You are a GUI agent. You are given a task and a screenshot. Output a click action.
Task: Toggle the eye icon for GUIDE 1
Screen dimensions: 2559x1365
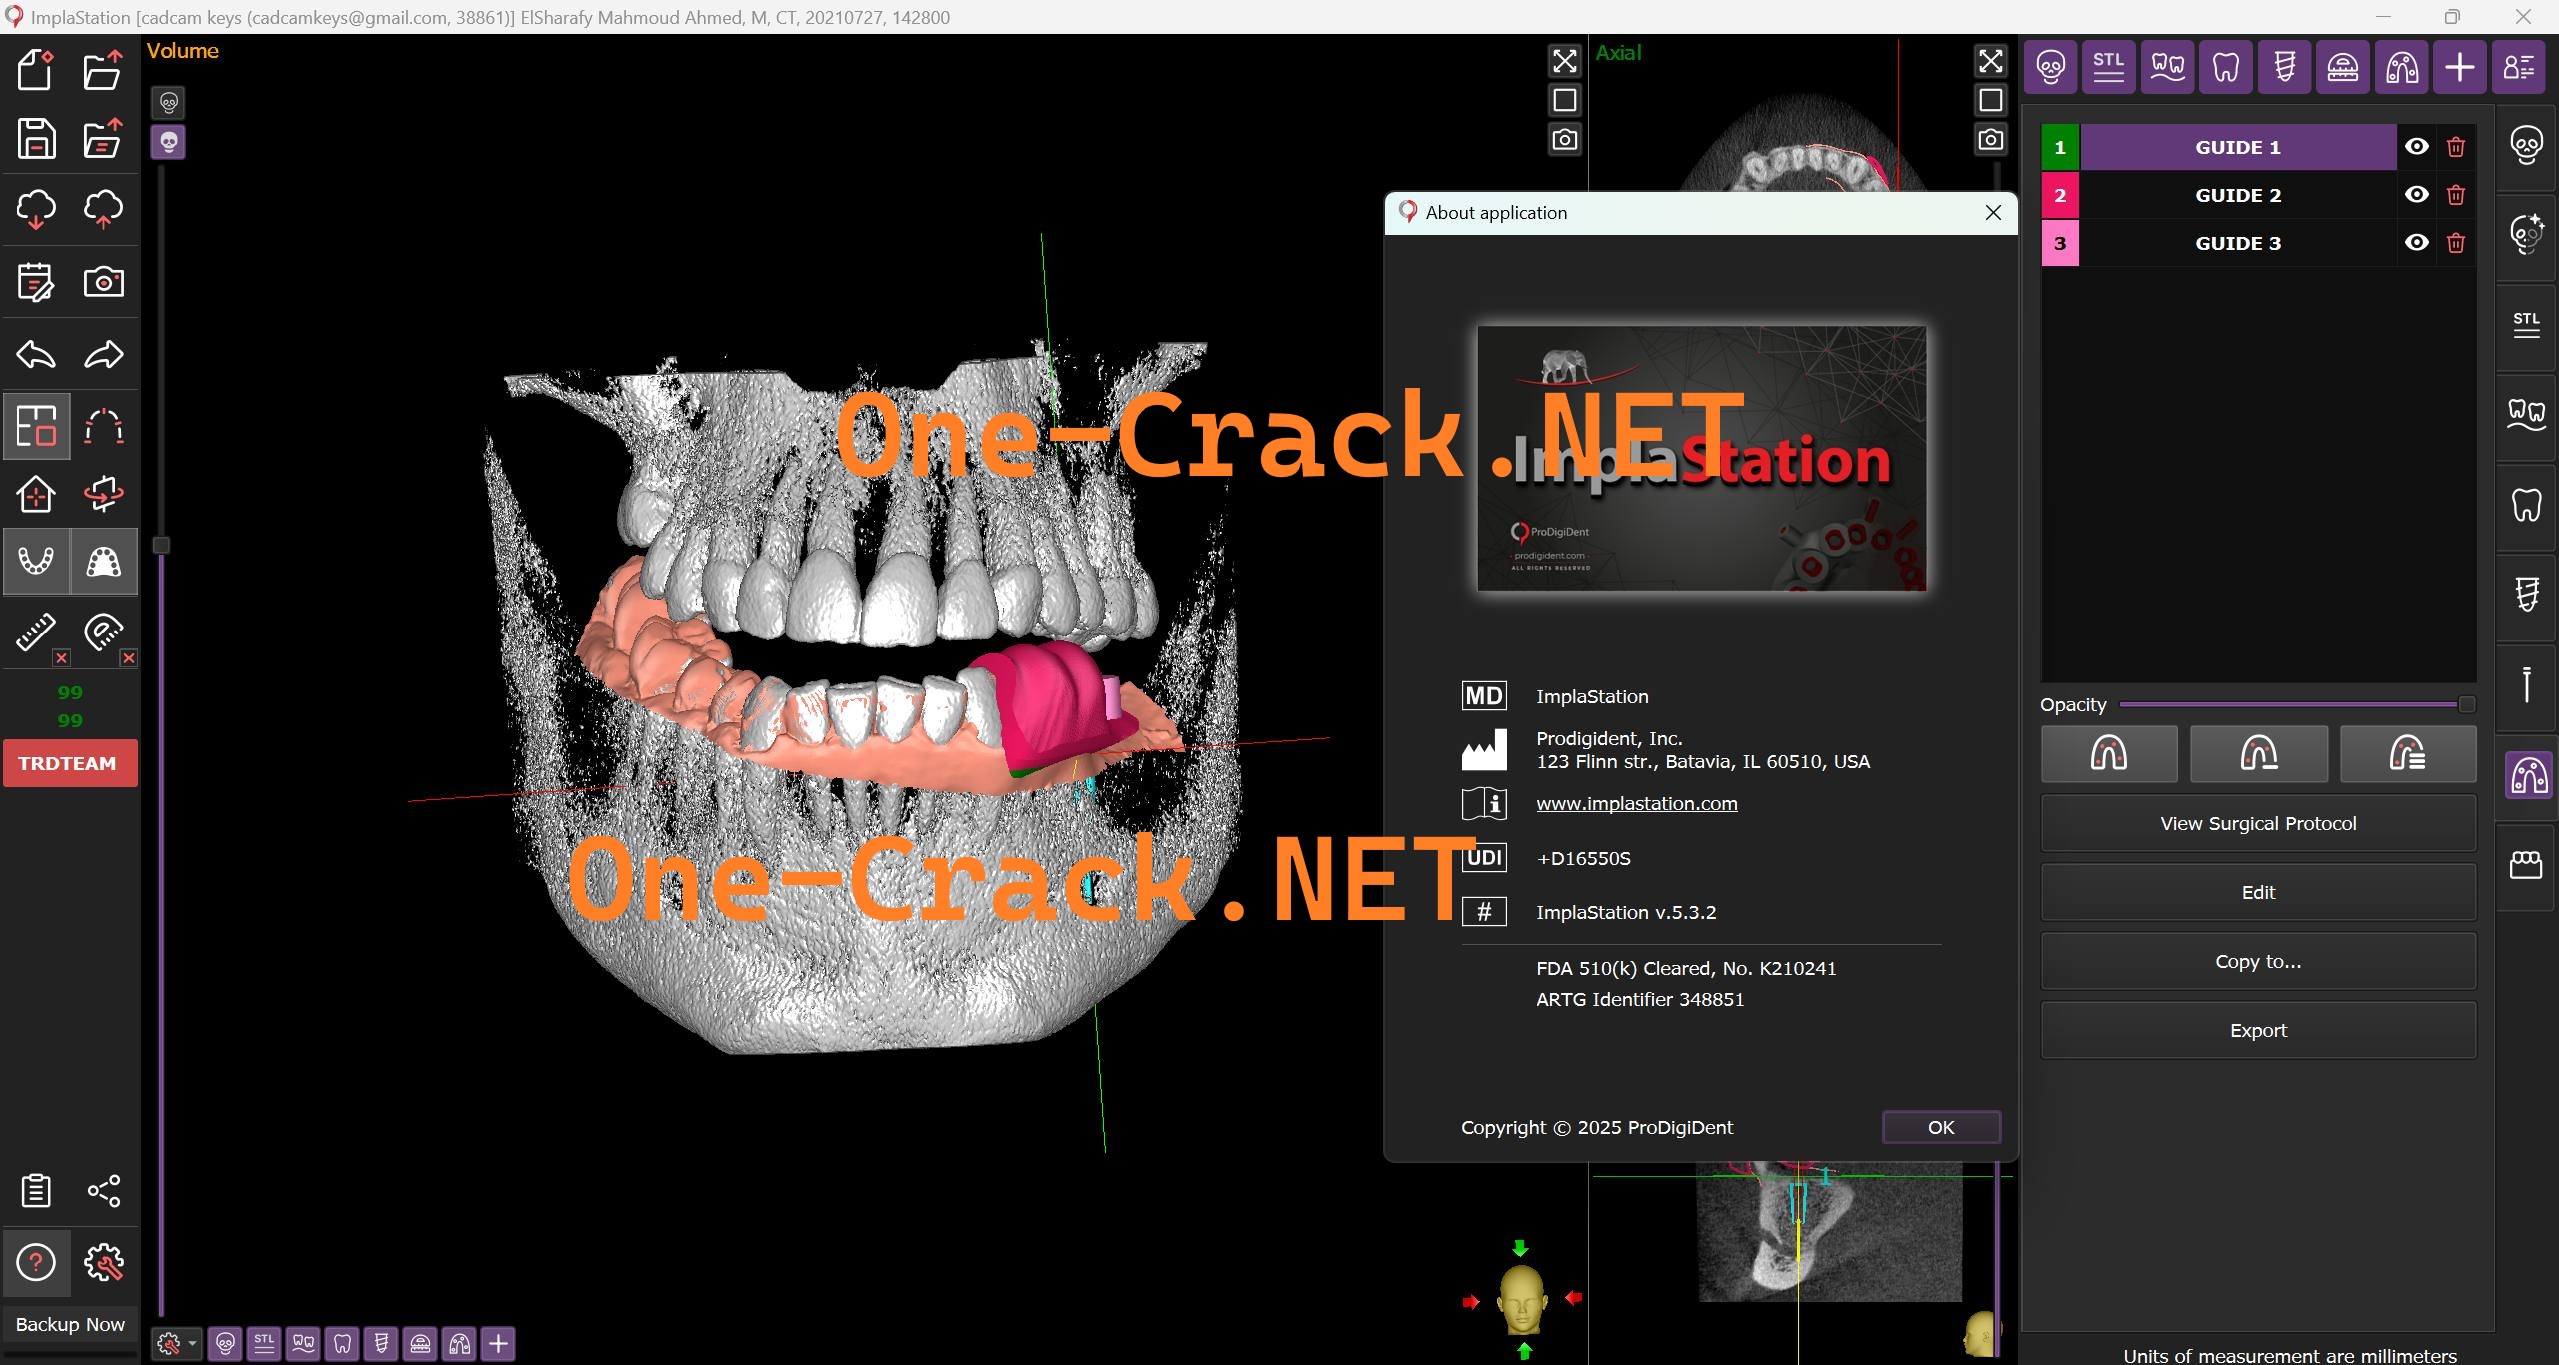pyautogui.click(x=2416, y=146)
